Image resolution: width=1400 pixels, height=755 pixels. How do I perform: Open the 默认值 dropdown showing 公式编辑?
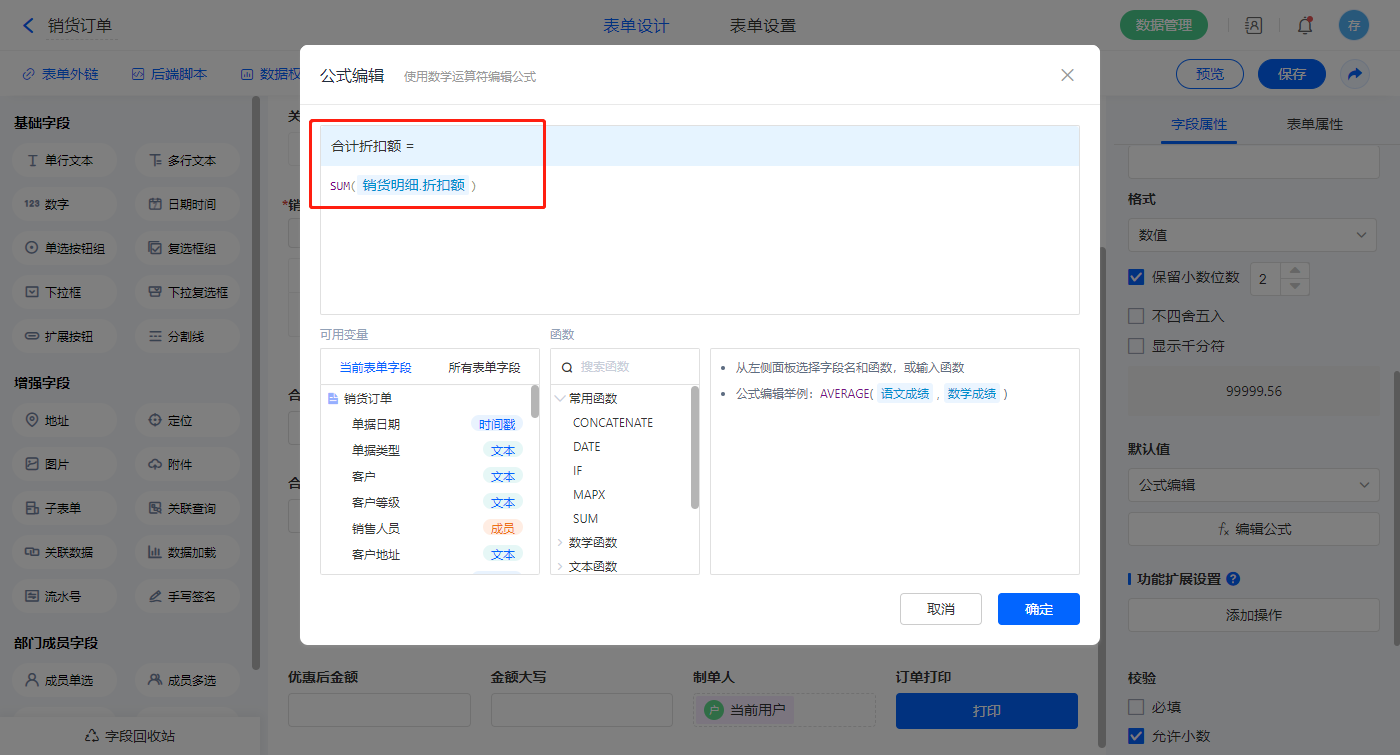click(1253, 485)
